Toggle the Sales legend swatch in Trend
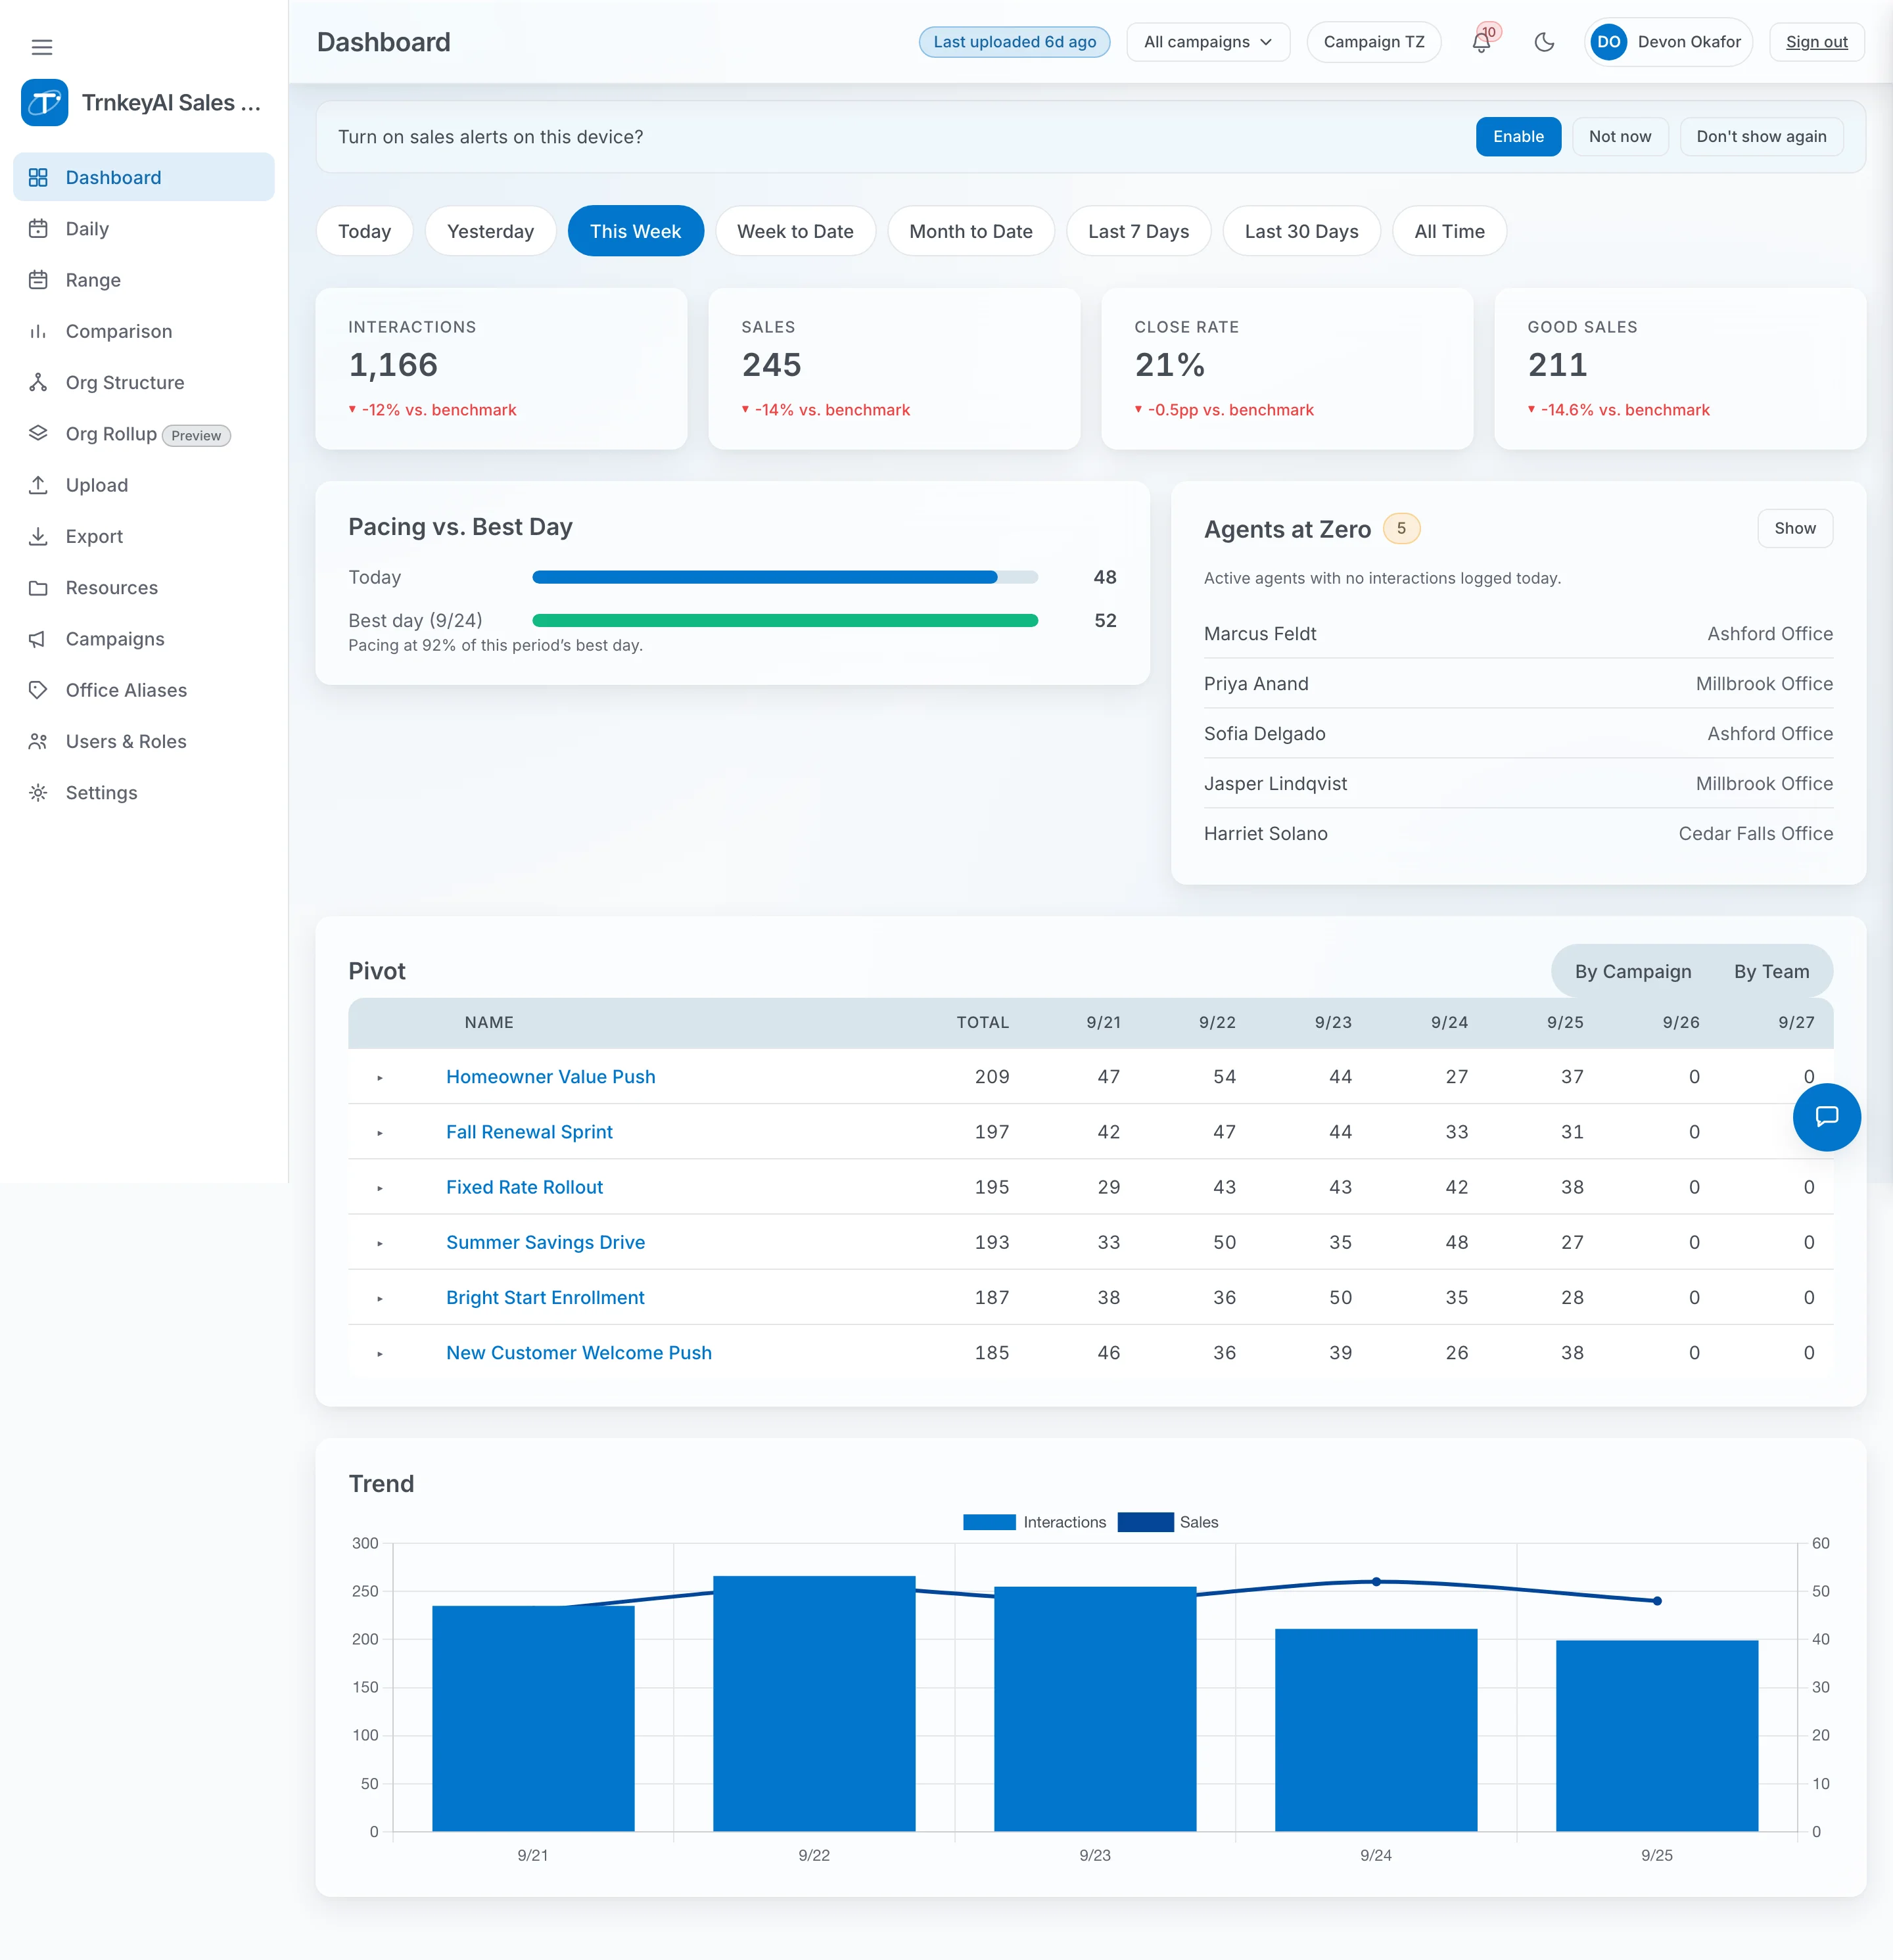This screenshot has width=1893, height=1960. 1145,1522
